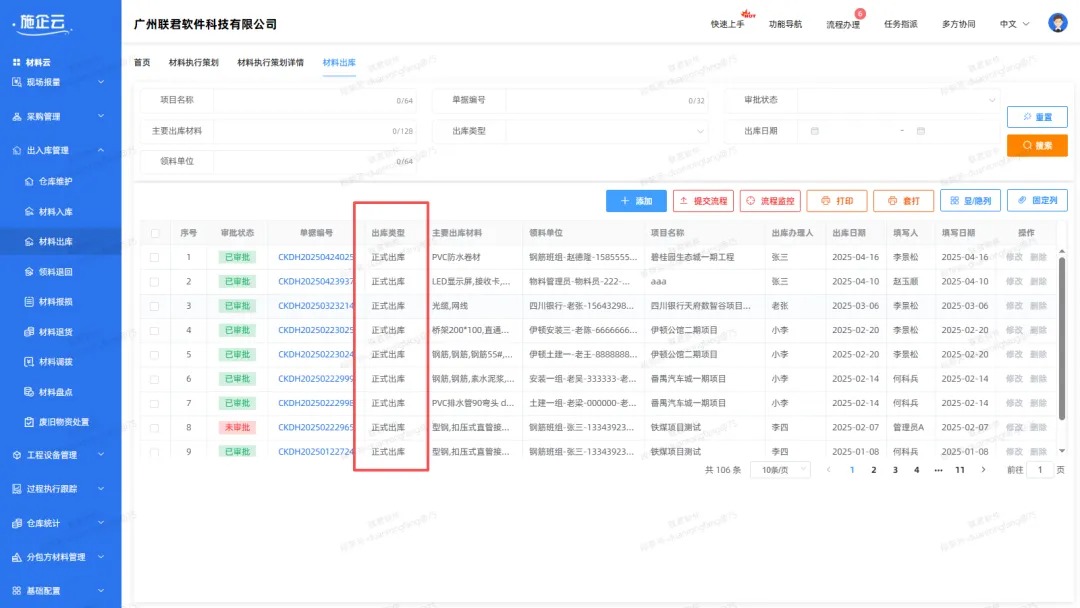Screen dimensions: 1080x608
Task: Open the 10条/页 page size selector
Action: (x=779, y=469)
